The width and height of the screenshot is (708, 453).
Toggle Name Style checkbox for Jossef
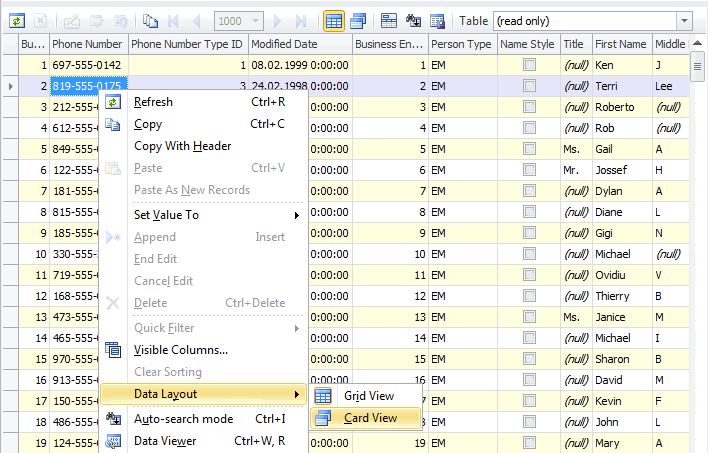[x=529, y=170]
